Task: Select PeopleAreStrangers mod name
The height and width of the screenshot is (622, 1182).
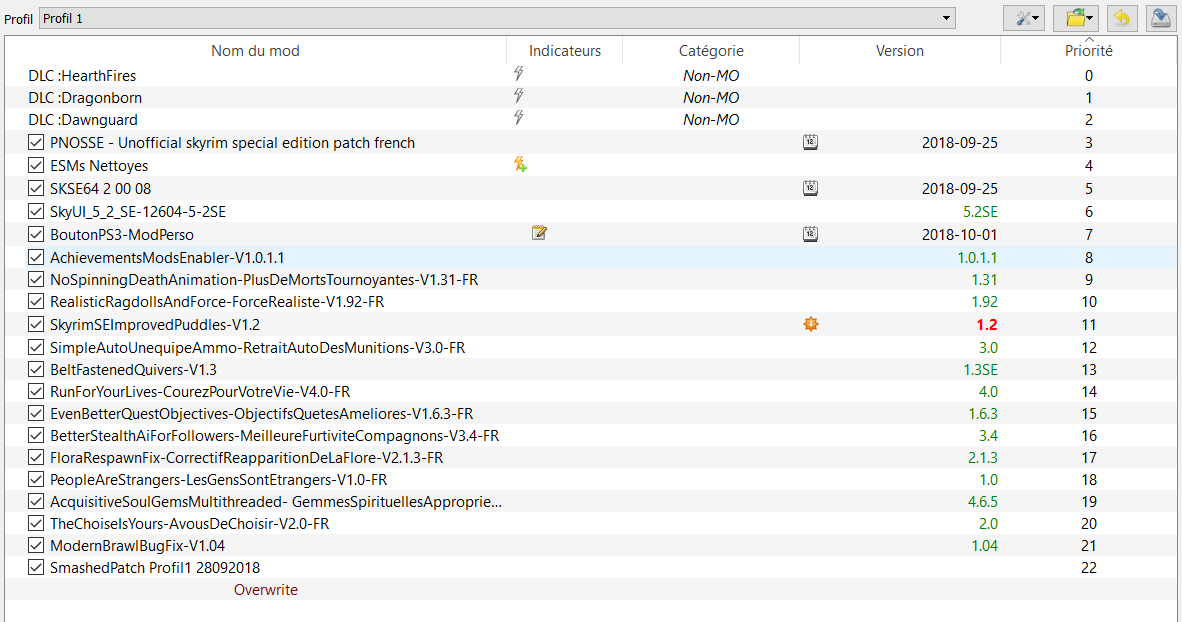Action: (x=219, y=480)
